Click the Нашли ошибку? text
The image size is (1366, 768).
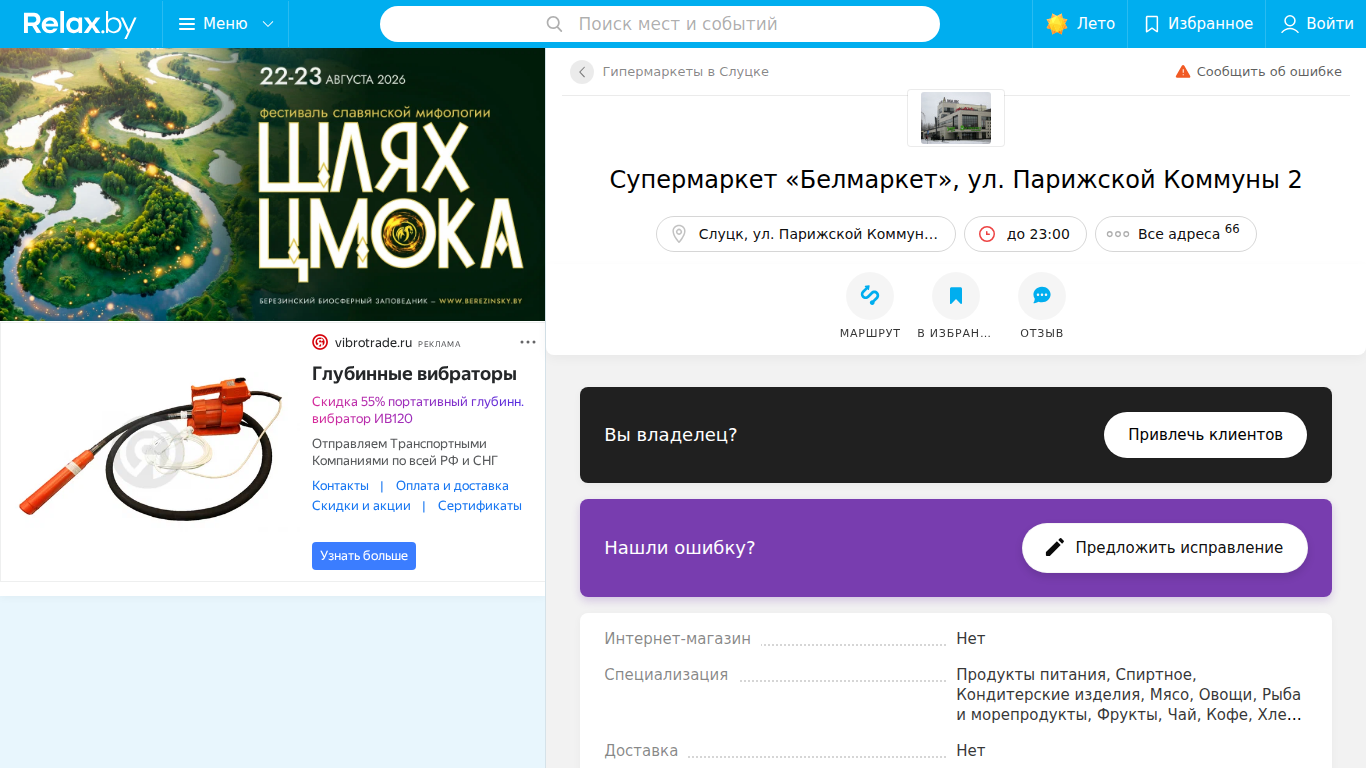point(680,548)
